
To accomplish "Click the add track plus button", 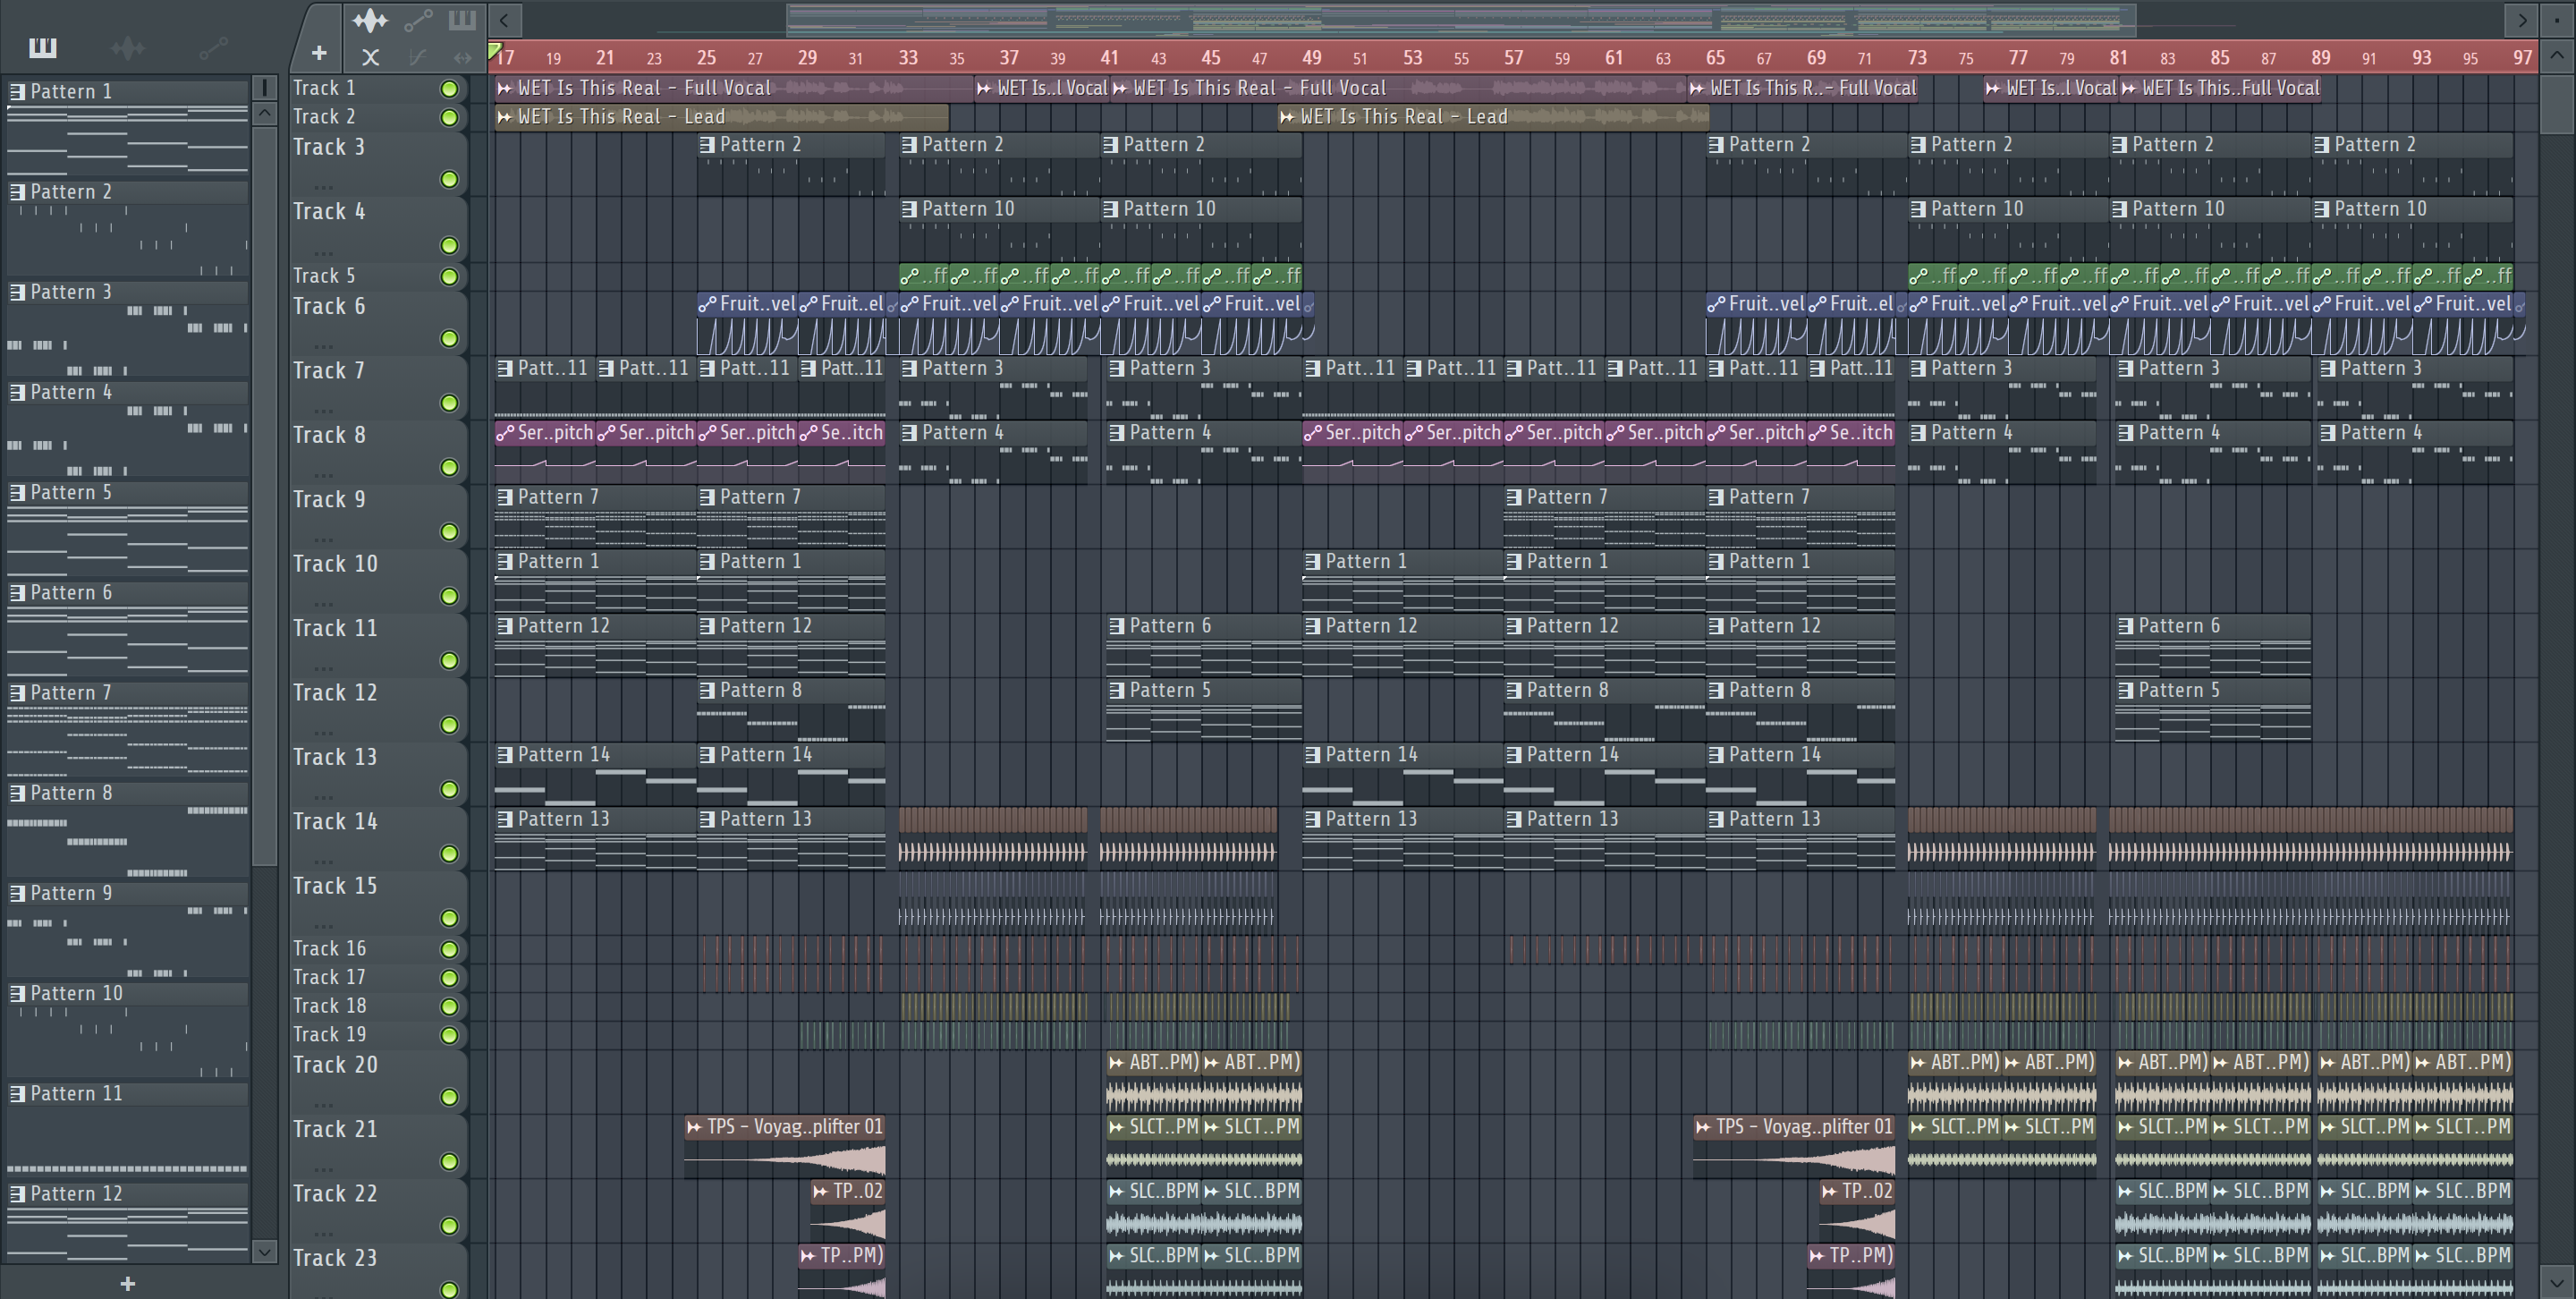I will [319, 53].
